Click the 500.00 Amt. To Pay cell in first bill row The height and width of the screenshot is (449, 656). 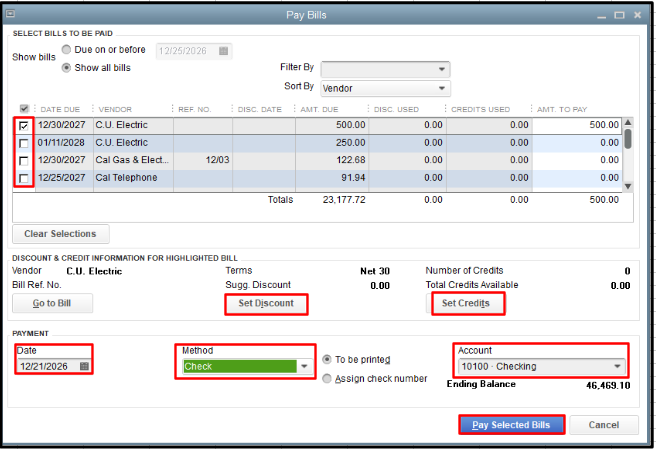pyautogui.click(x=576, y=125)
